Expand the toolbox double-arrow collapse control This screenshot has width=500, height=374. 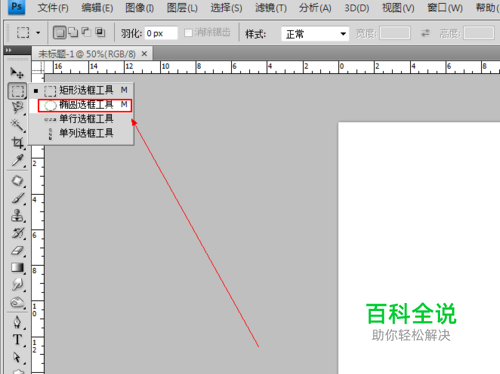[9, 50]
